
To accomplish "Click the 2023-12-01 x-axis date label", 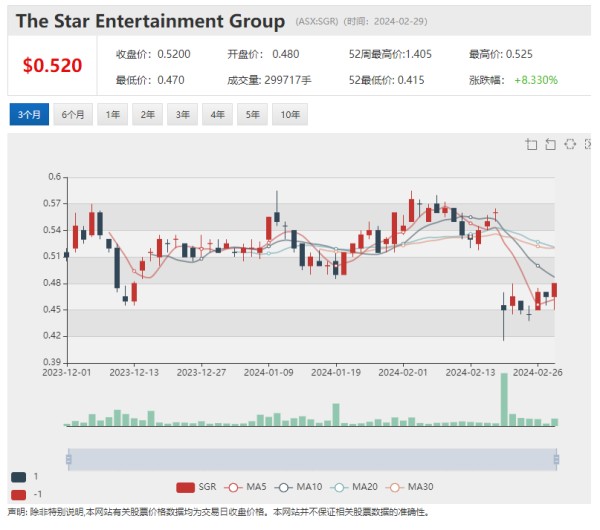I will pyautogui.click(x=67, y=372).
